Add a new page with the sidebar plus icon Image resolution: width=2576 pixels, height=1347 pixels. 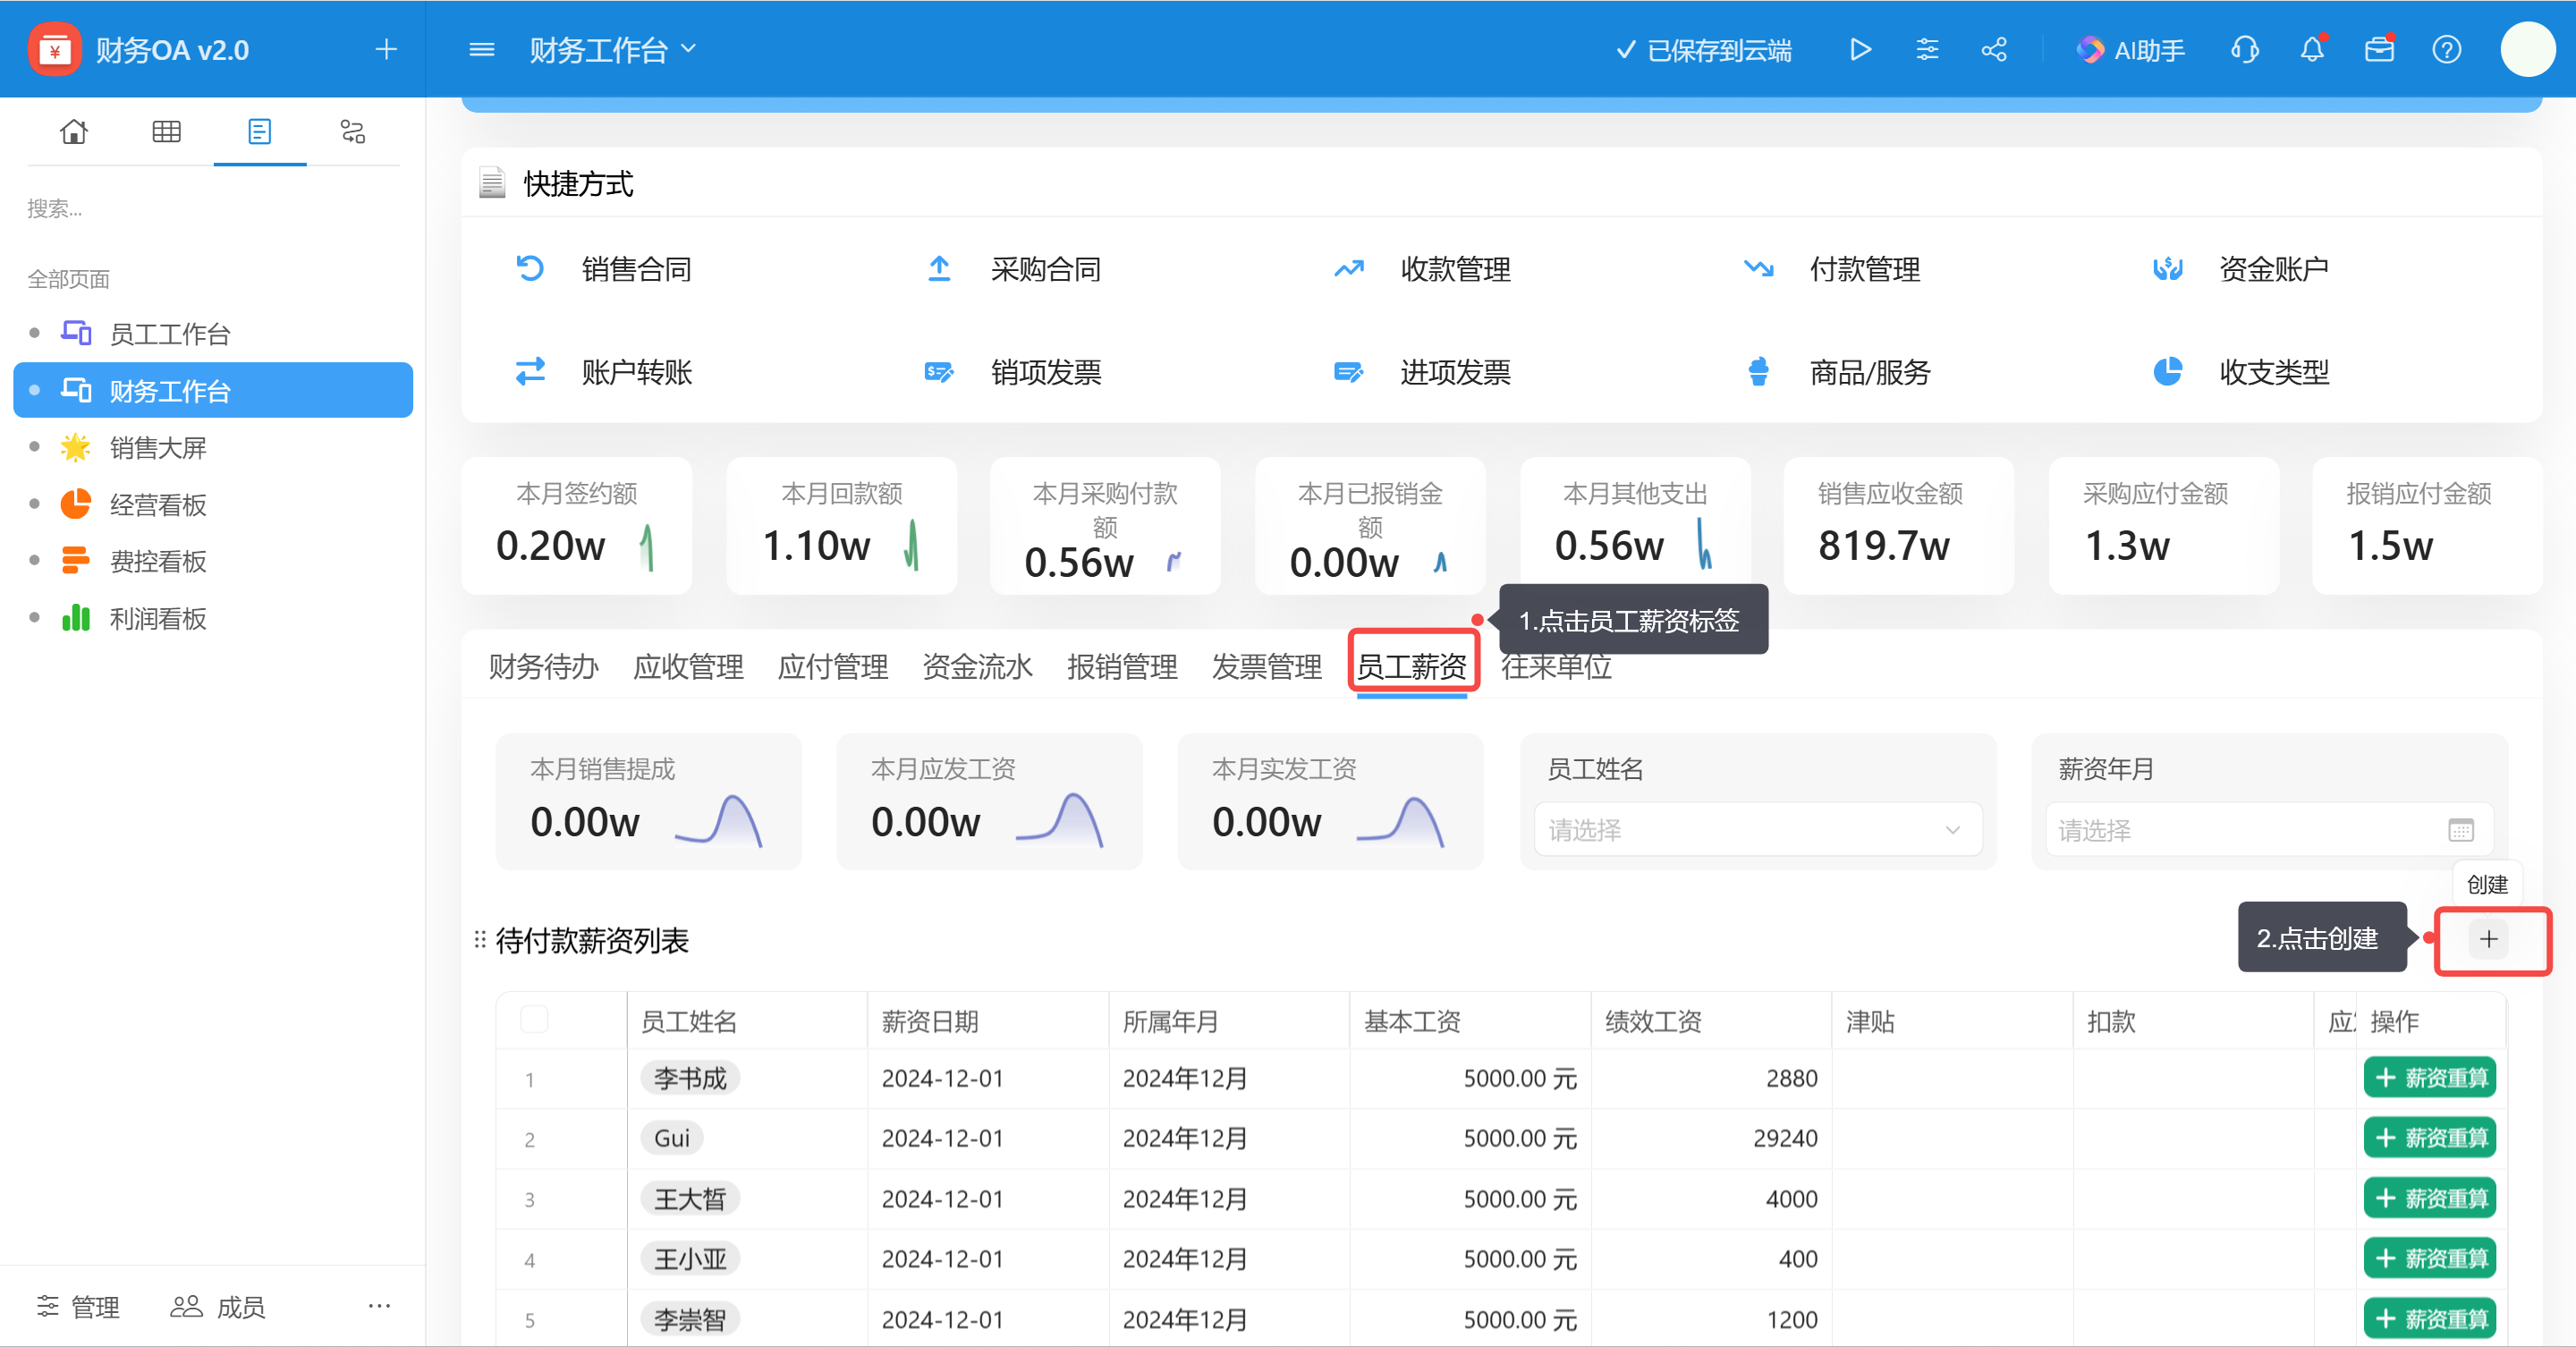point(386,49)
